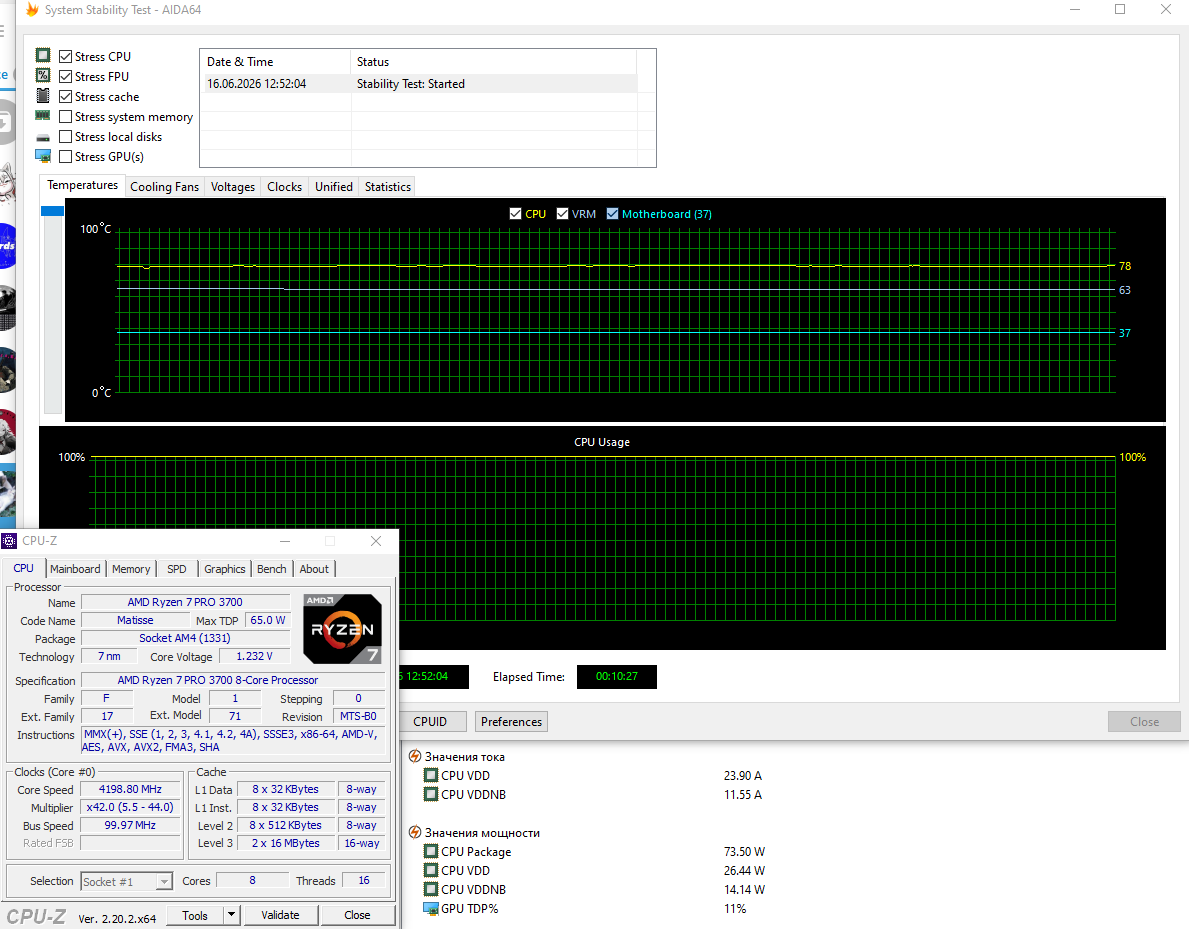
Task: Click the Elapsed Time 00:10:27 display
Action: 616,676
